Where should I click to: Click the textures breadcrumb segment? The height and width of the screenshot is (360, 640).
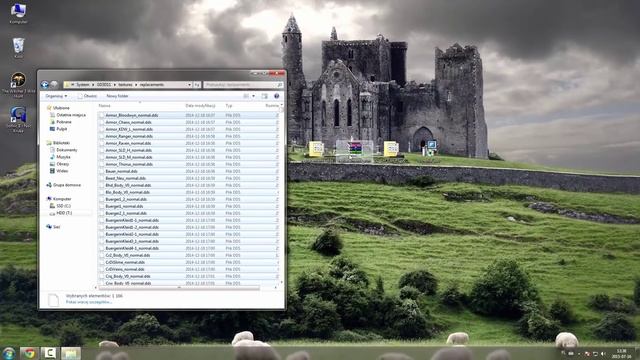coord(125,84)
